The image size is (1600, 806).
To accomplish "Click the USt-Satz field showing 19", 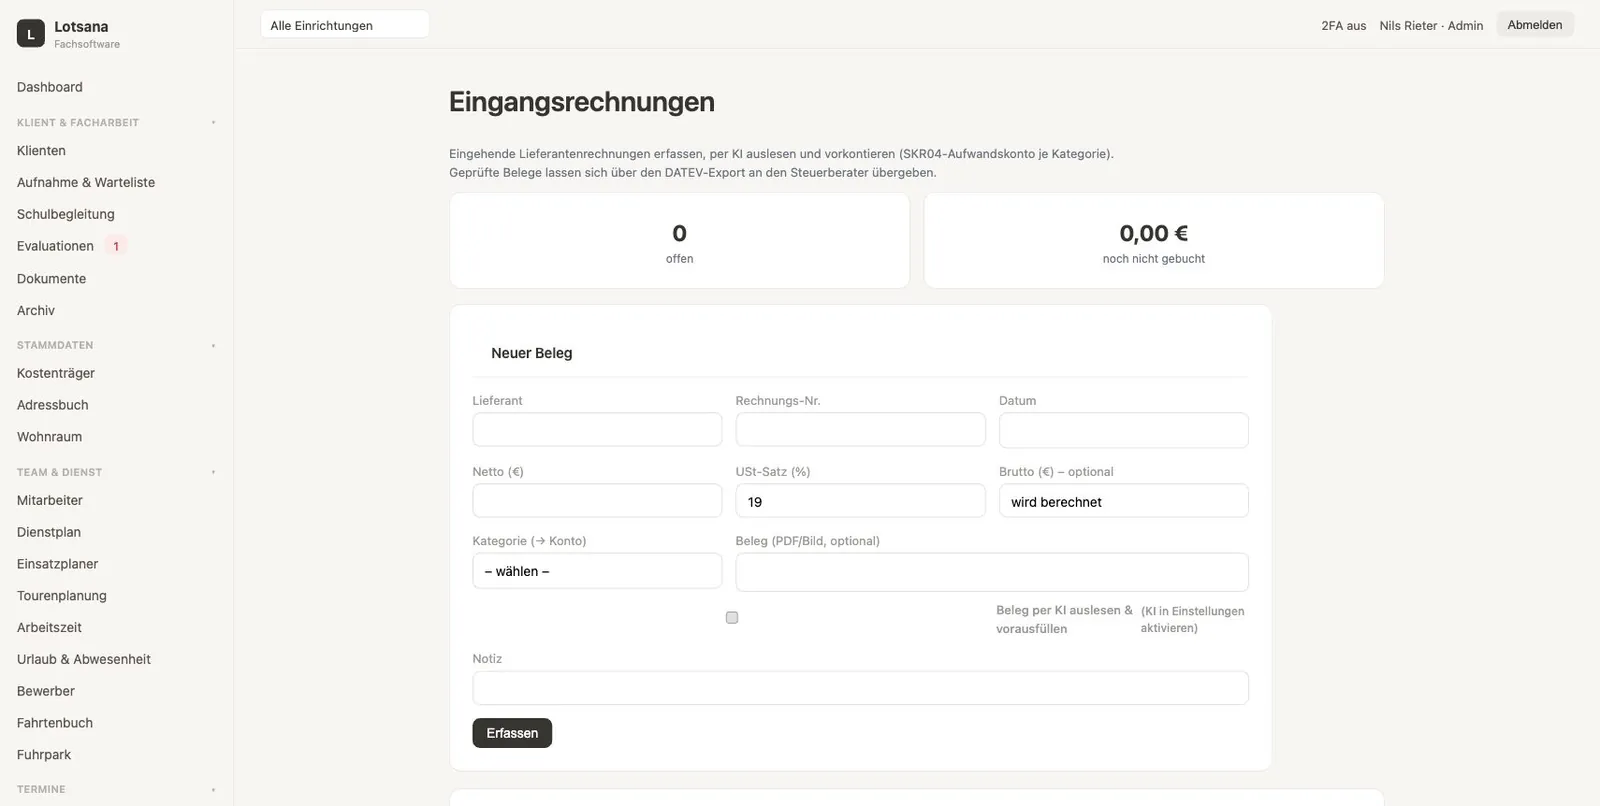I will pyautogui.click(x=860, y=501).
